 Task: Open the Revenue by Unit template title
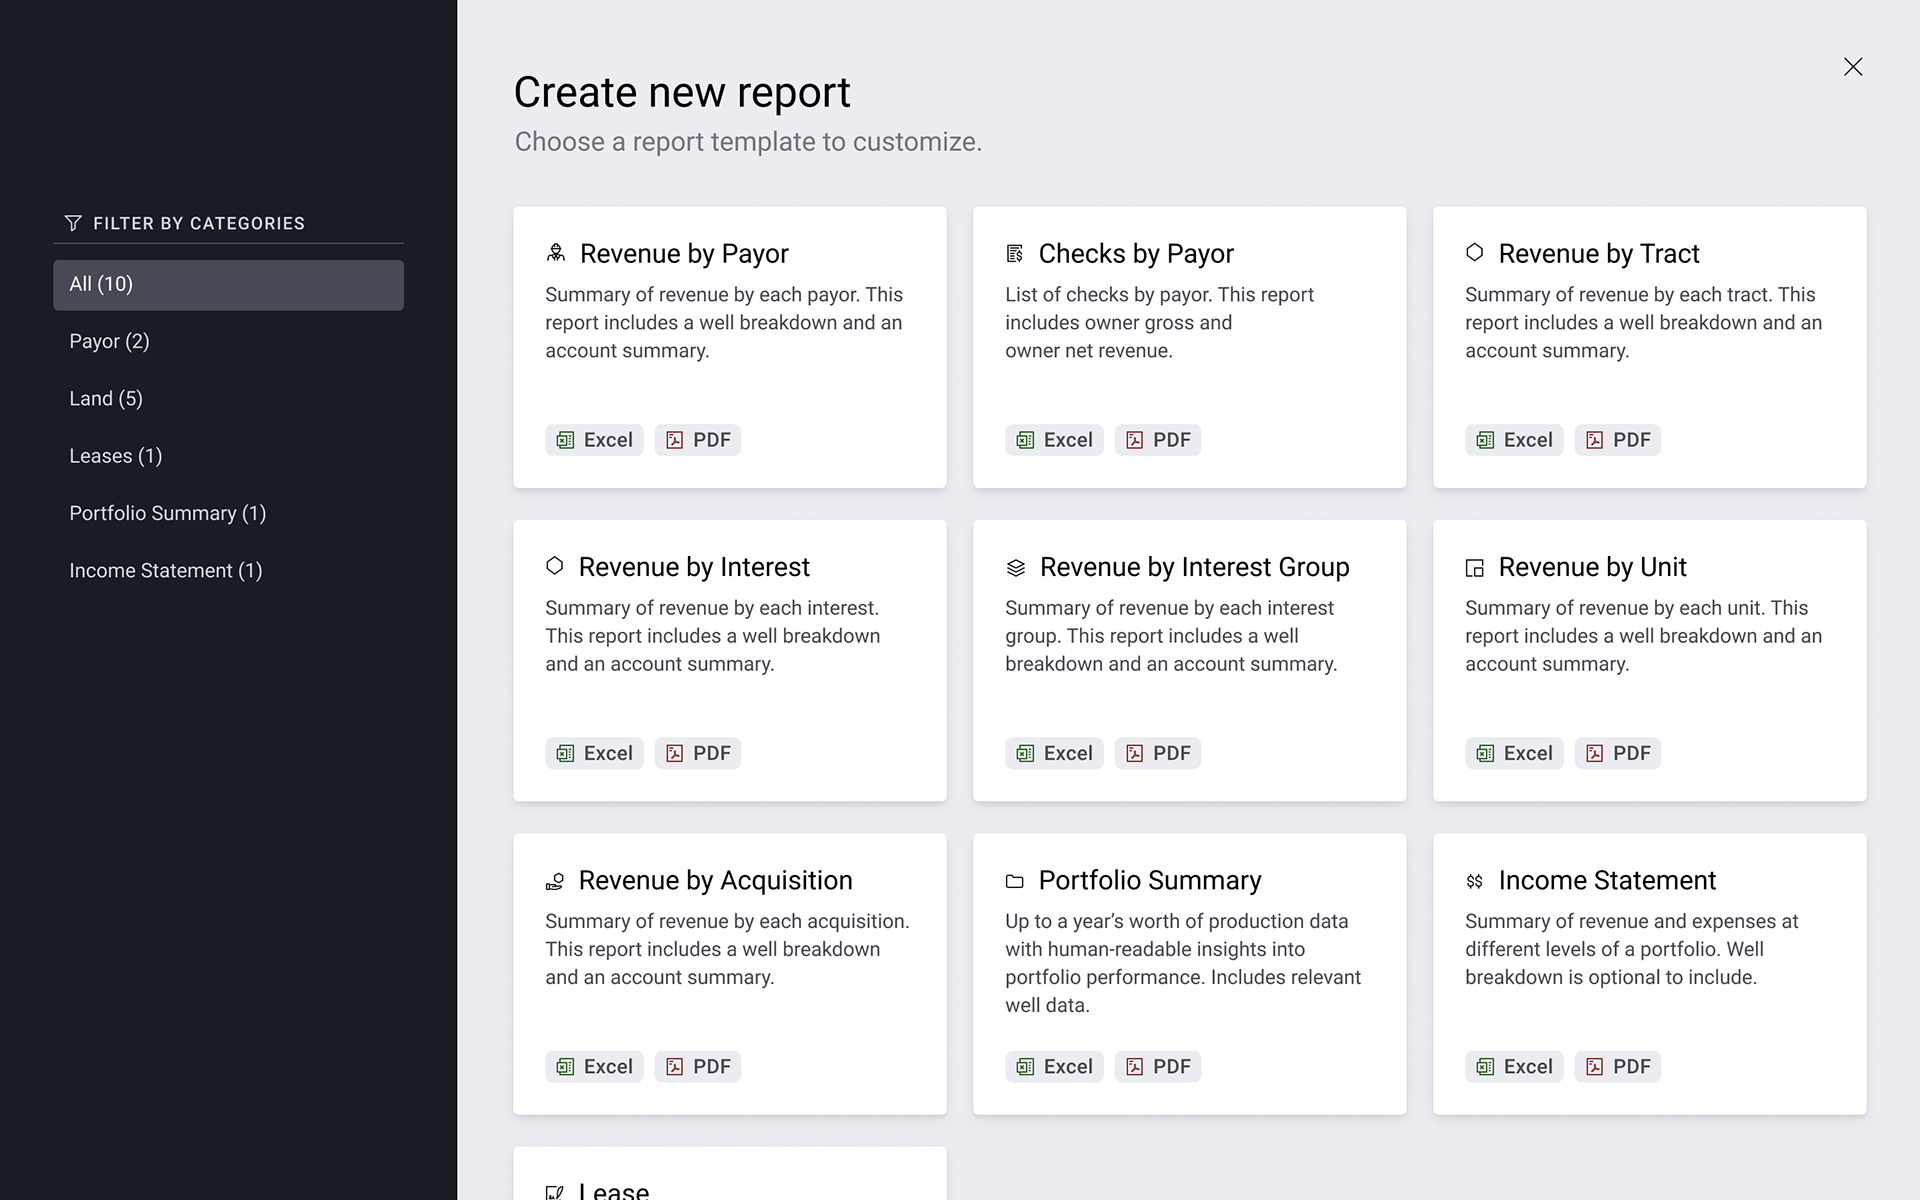coord(1592,567)
